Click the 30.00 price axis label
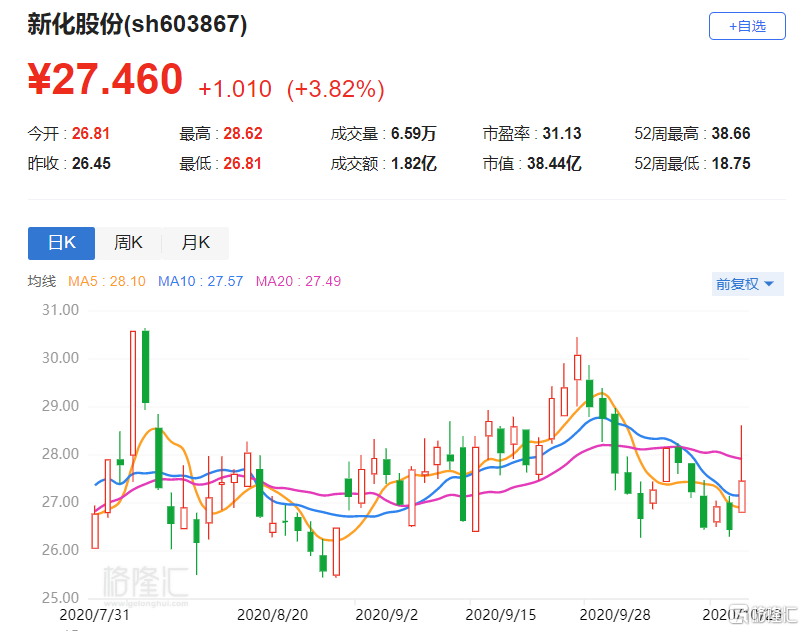Viewport: 804px width, 631px height. (61, 358)
